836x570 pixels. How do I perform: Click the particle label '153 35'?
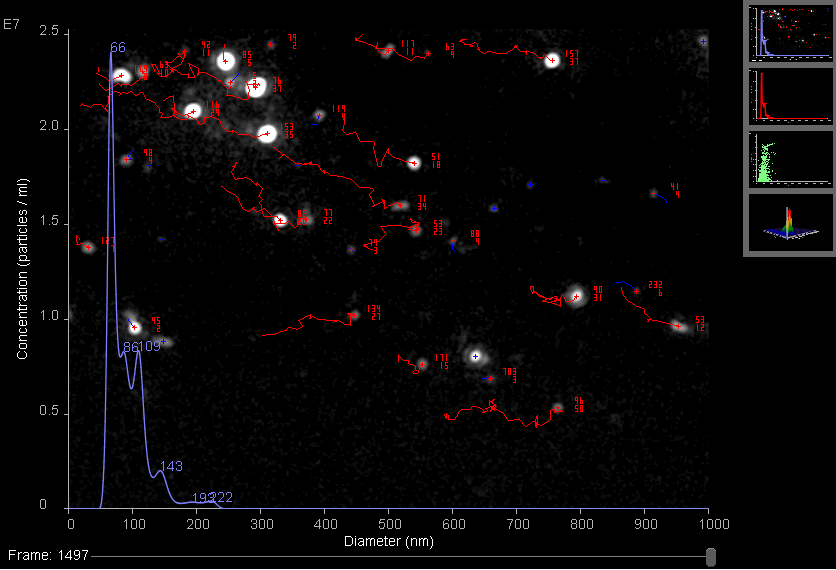(x=287, y=131)
